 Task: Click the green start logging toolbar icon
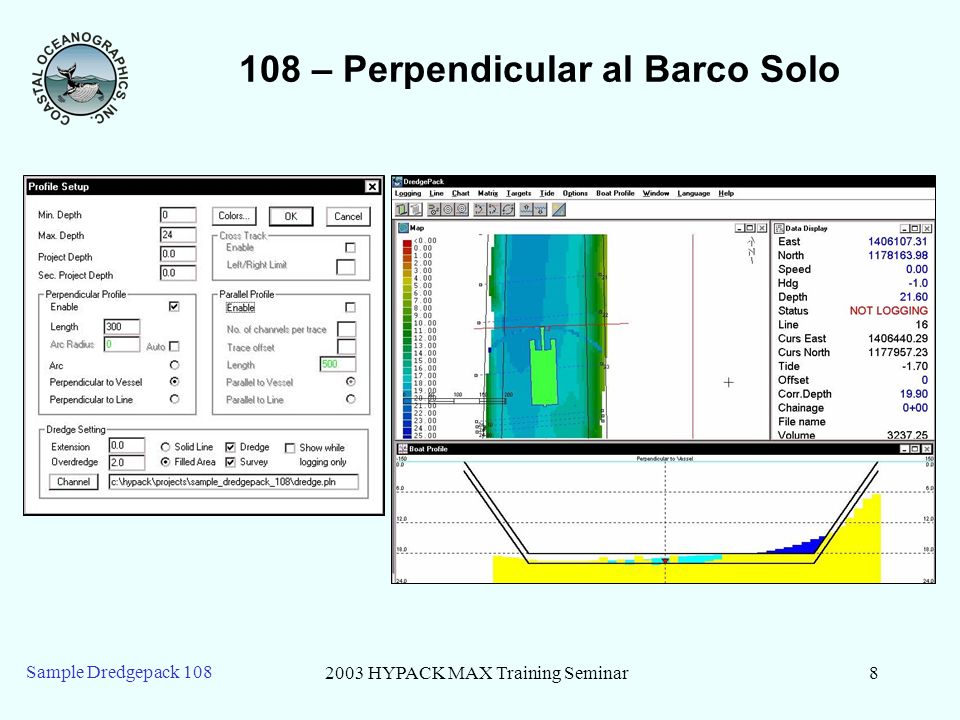[402, 209]
